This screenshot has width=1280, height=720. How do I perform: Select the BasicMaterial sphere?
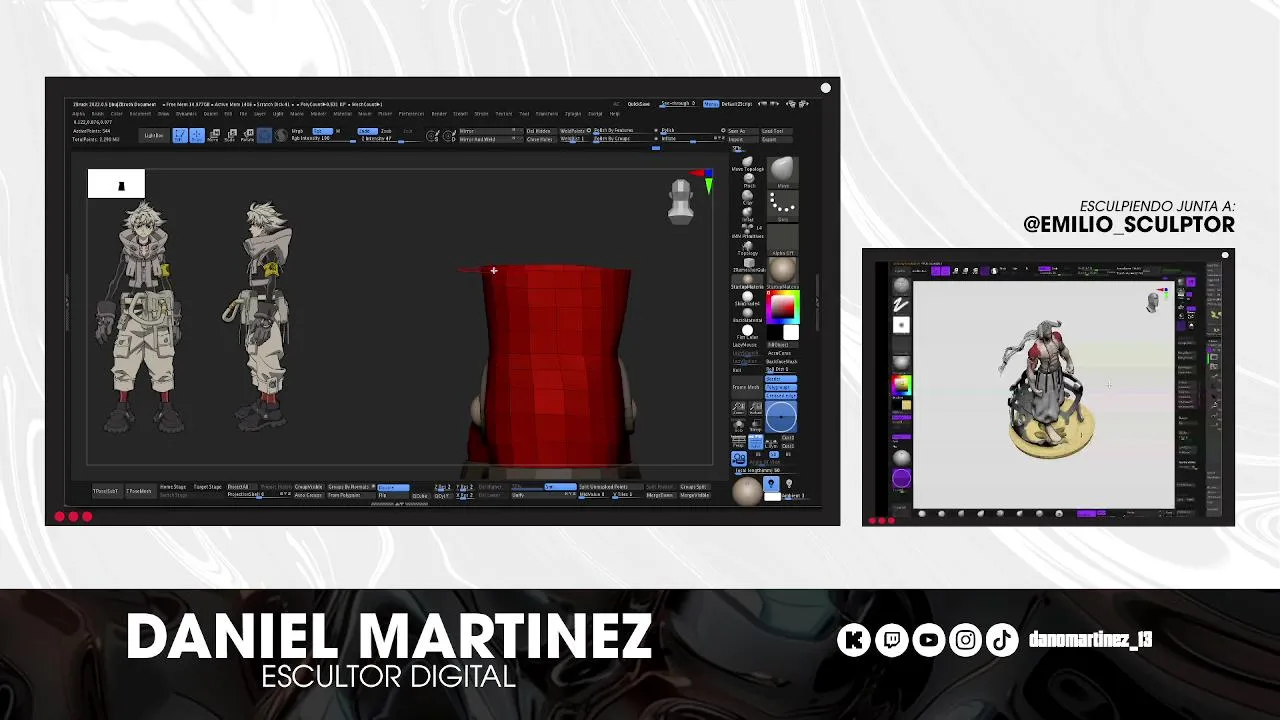point(748,313)
